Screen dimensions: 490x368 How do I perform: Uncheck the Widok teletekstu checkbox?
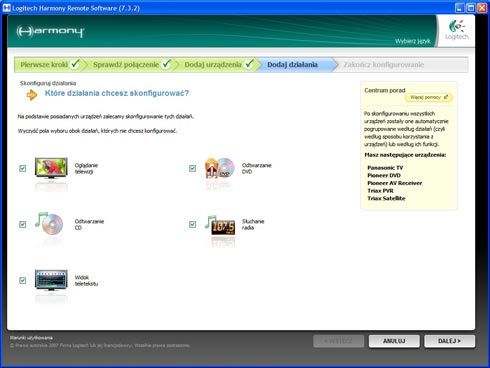[23, 280]
